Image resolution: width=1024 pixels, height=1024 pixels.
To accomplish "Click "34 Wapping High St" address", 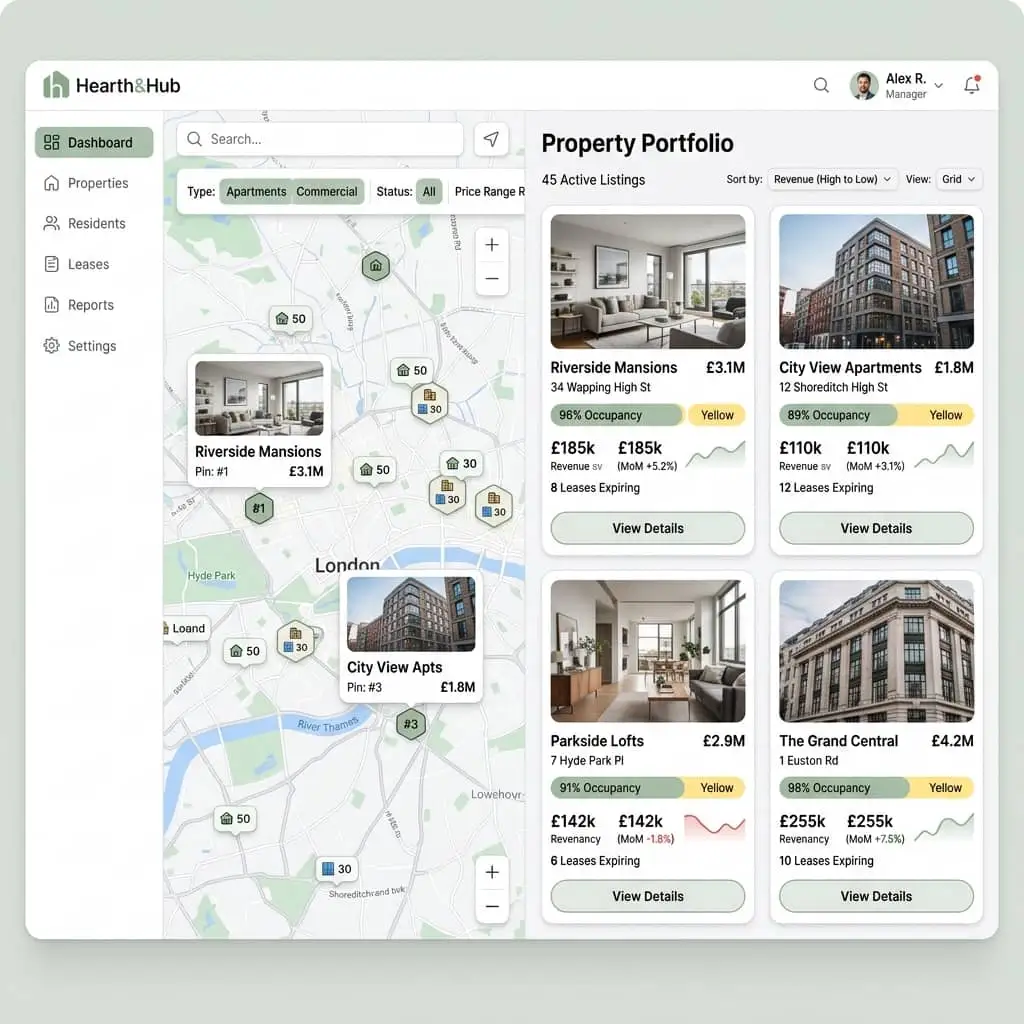I will 600,387.
